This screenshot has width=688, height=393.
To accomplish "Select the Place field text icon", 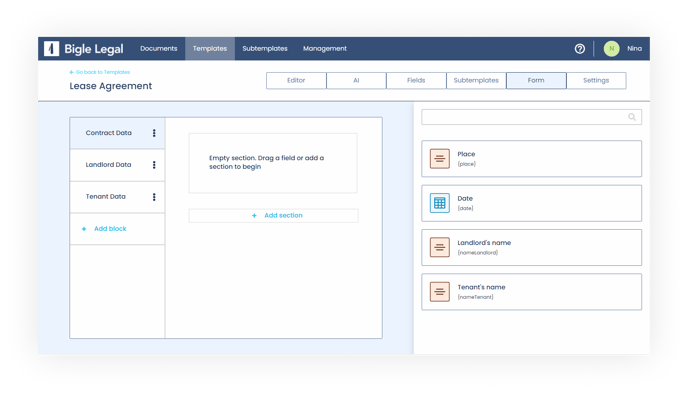I will 440,159.
